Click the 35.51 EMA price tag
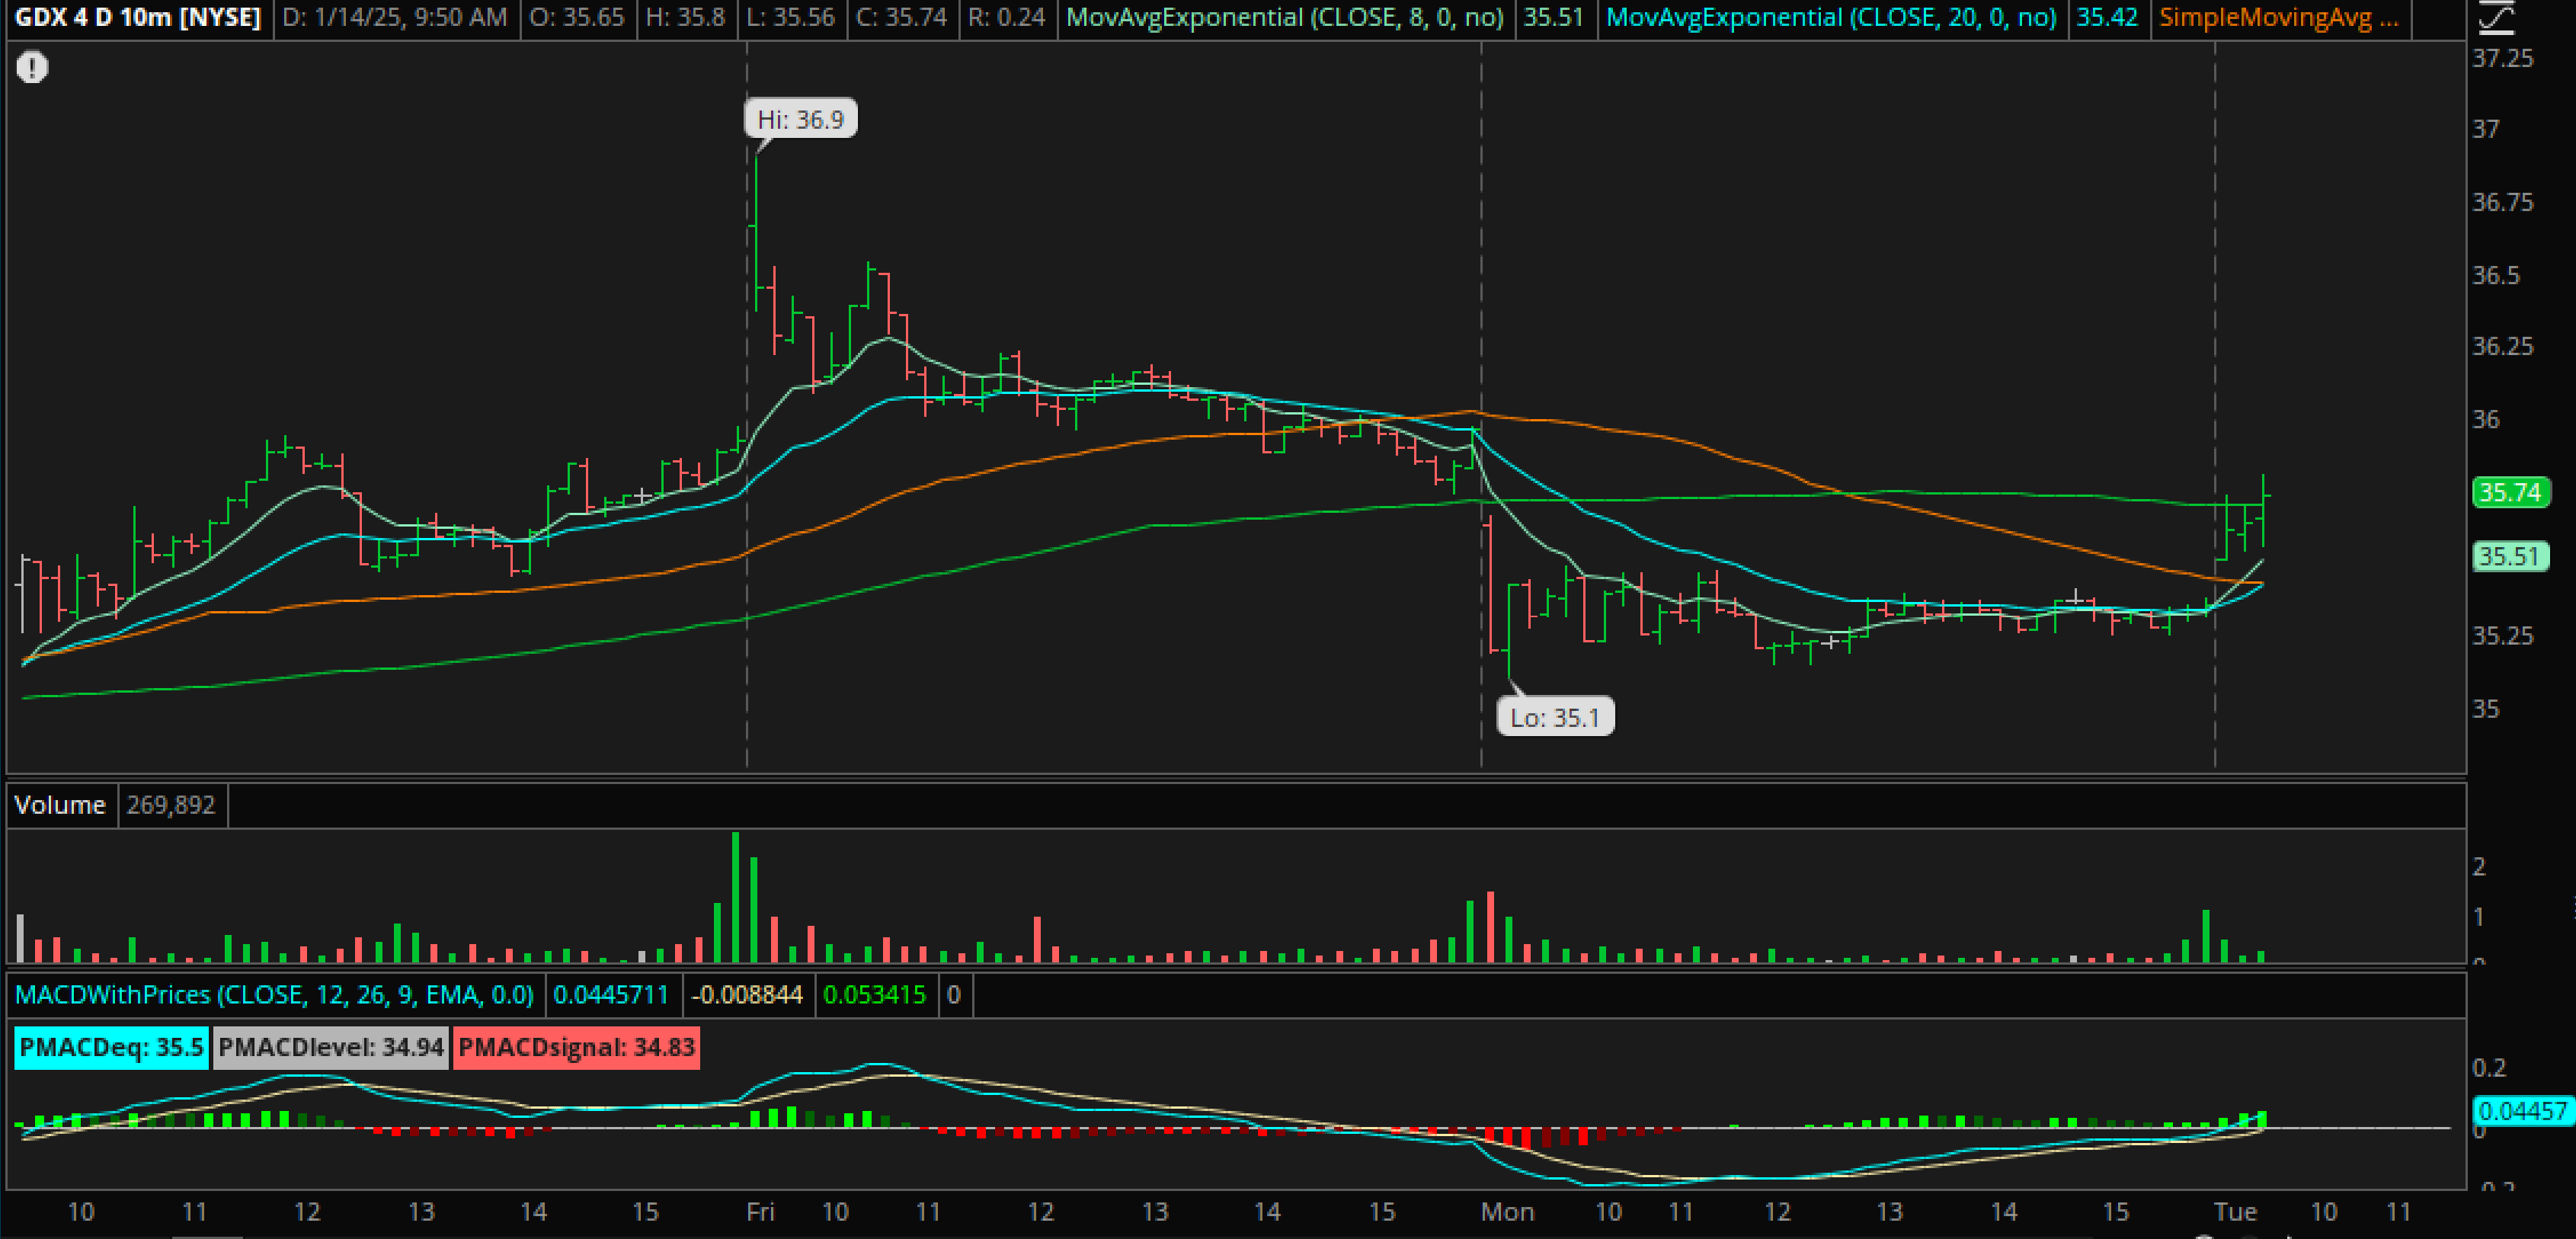 [x=2510, y=556]
